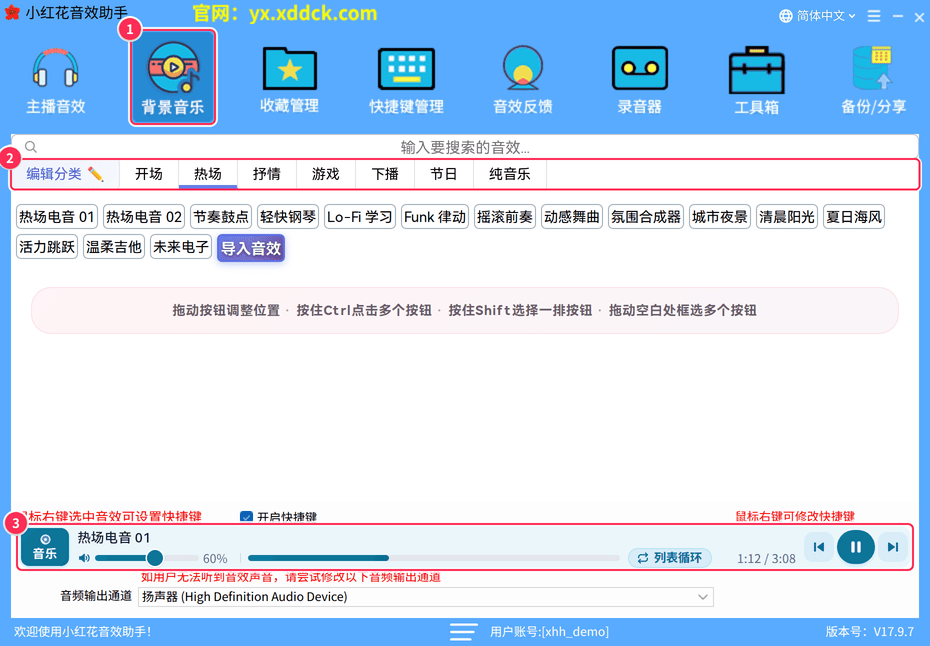Open 收藏管理 star folder
The image size is (930, 646).
coord(289,80)
